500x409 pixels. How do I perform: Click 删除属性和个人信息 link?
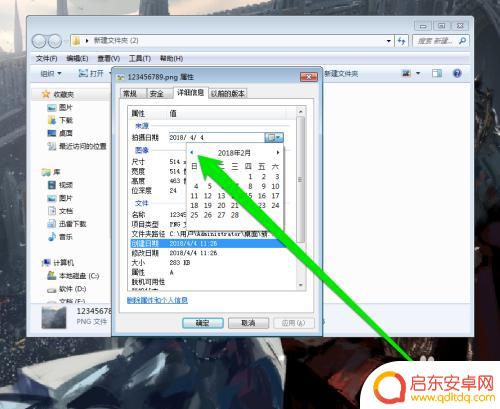[x=157, y=300]
